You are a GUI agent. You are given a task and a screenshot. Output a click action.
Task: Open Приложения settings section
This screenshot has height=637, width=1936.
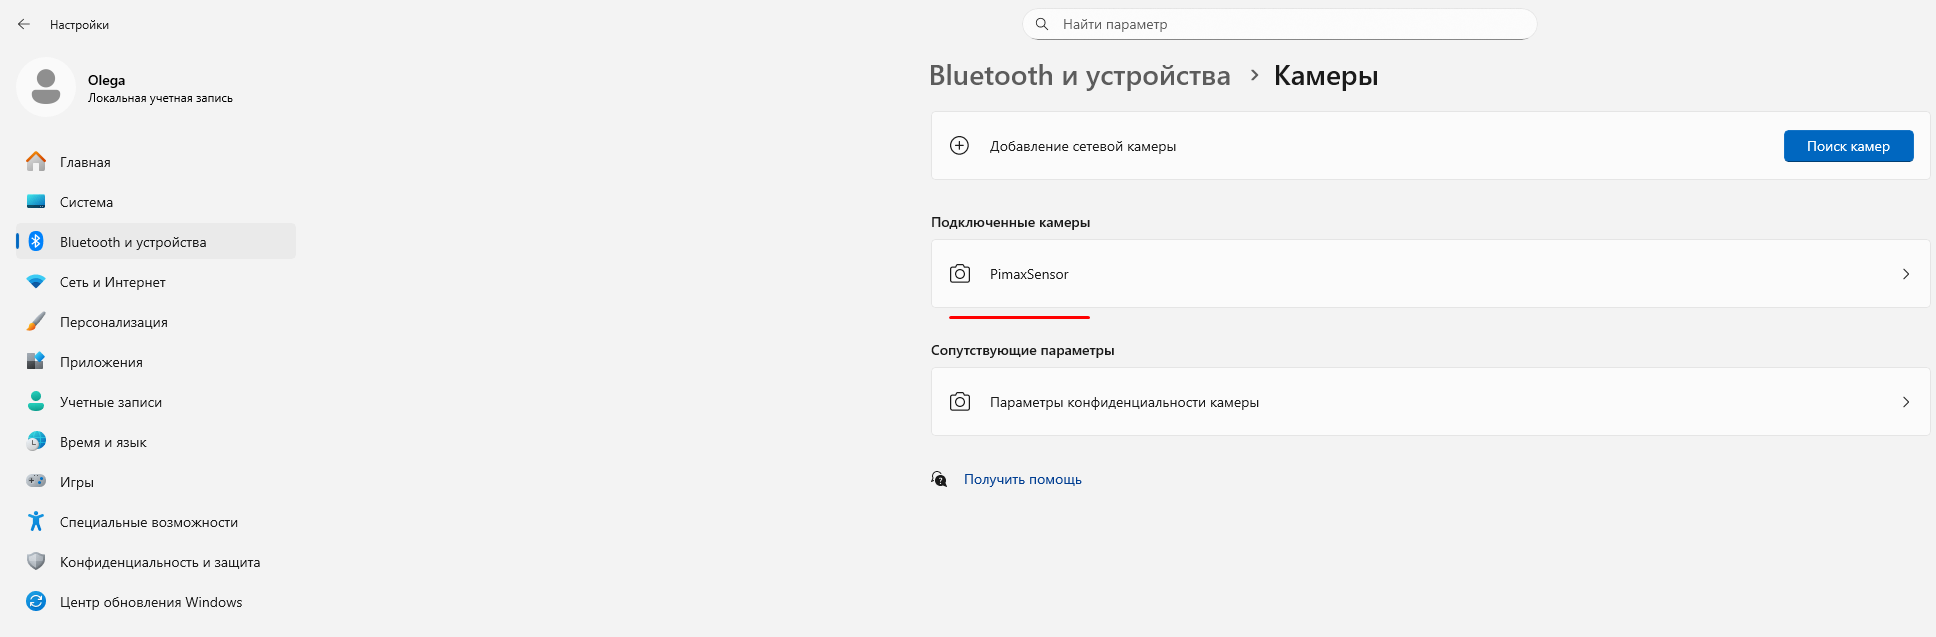pos(101,362)
